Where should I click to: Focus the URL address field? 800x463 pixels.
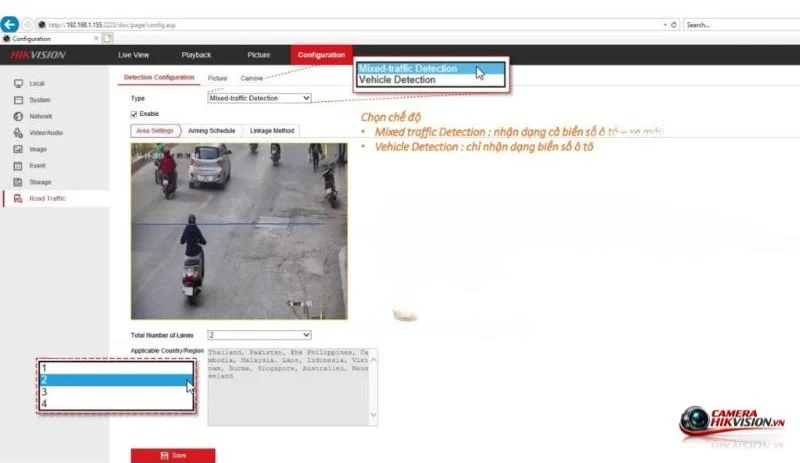point(352,25)
